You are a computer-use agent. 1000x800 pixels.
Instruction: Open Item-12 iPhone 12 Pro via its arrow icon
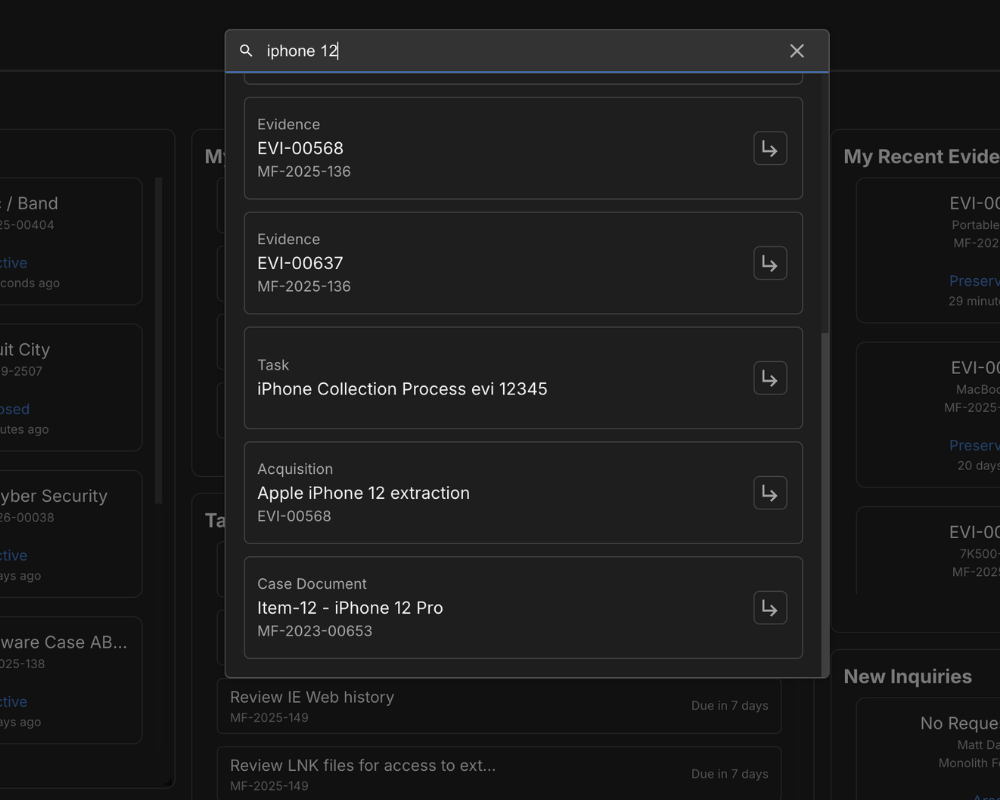click(770, 607)
